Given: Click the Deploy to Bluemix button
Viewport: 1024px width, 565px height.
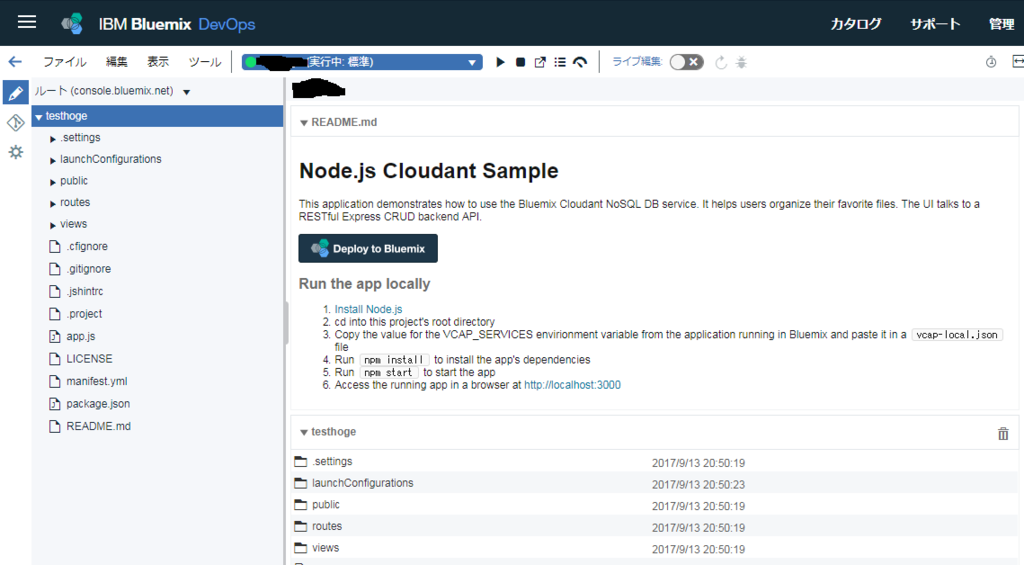Looking at the screenshot, I should (368, 248).
